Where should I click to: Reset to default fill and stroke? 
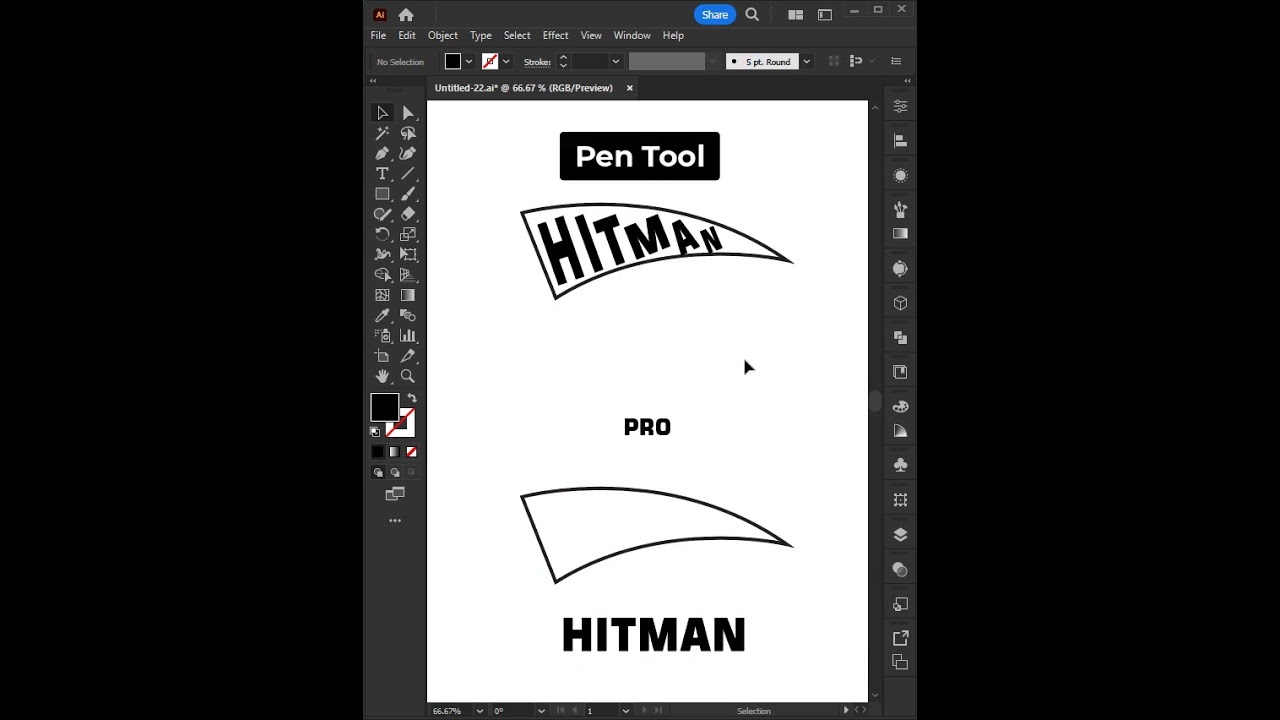point(375,432)
